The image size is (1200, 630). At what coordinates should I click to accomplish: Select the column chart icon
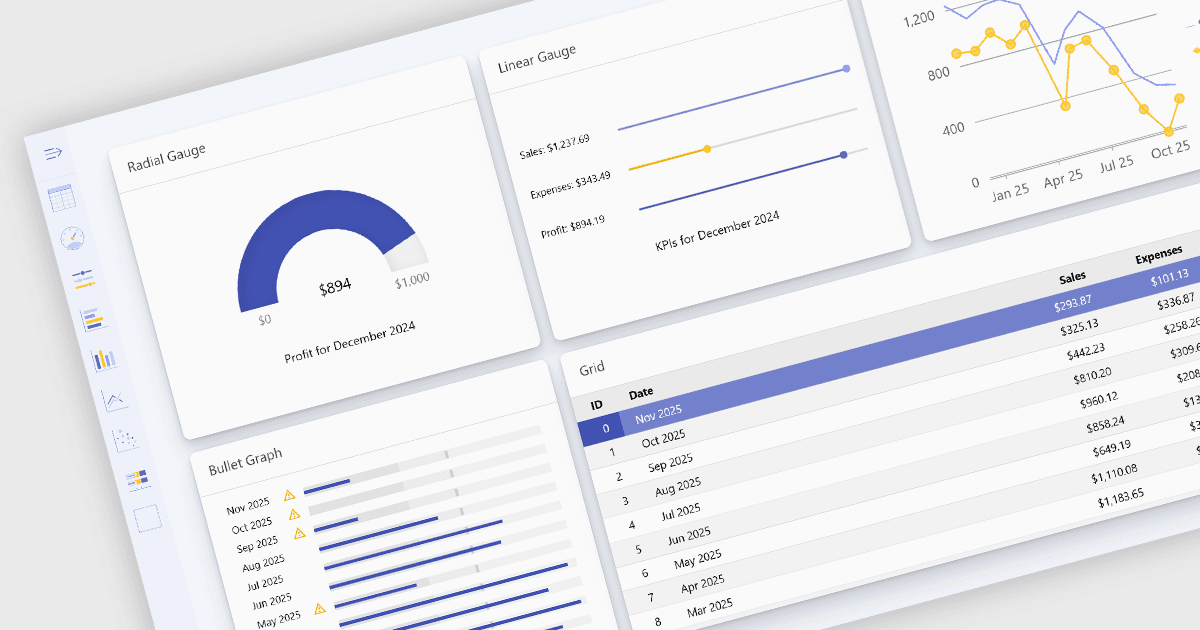(x=103, y=360)
